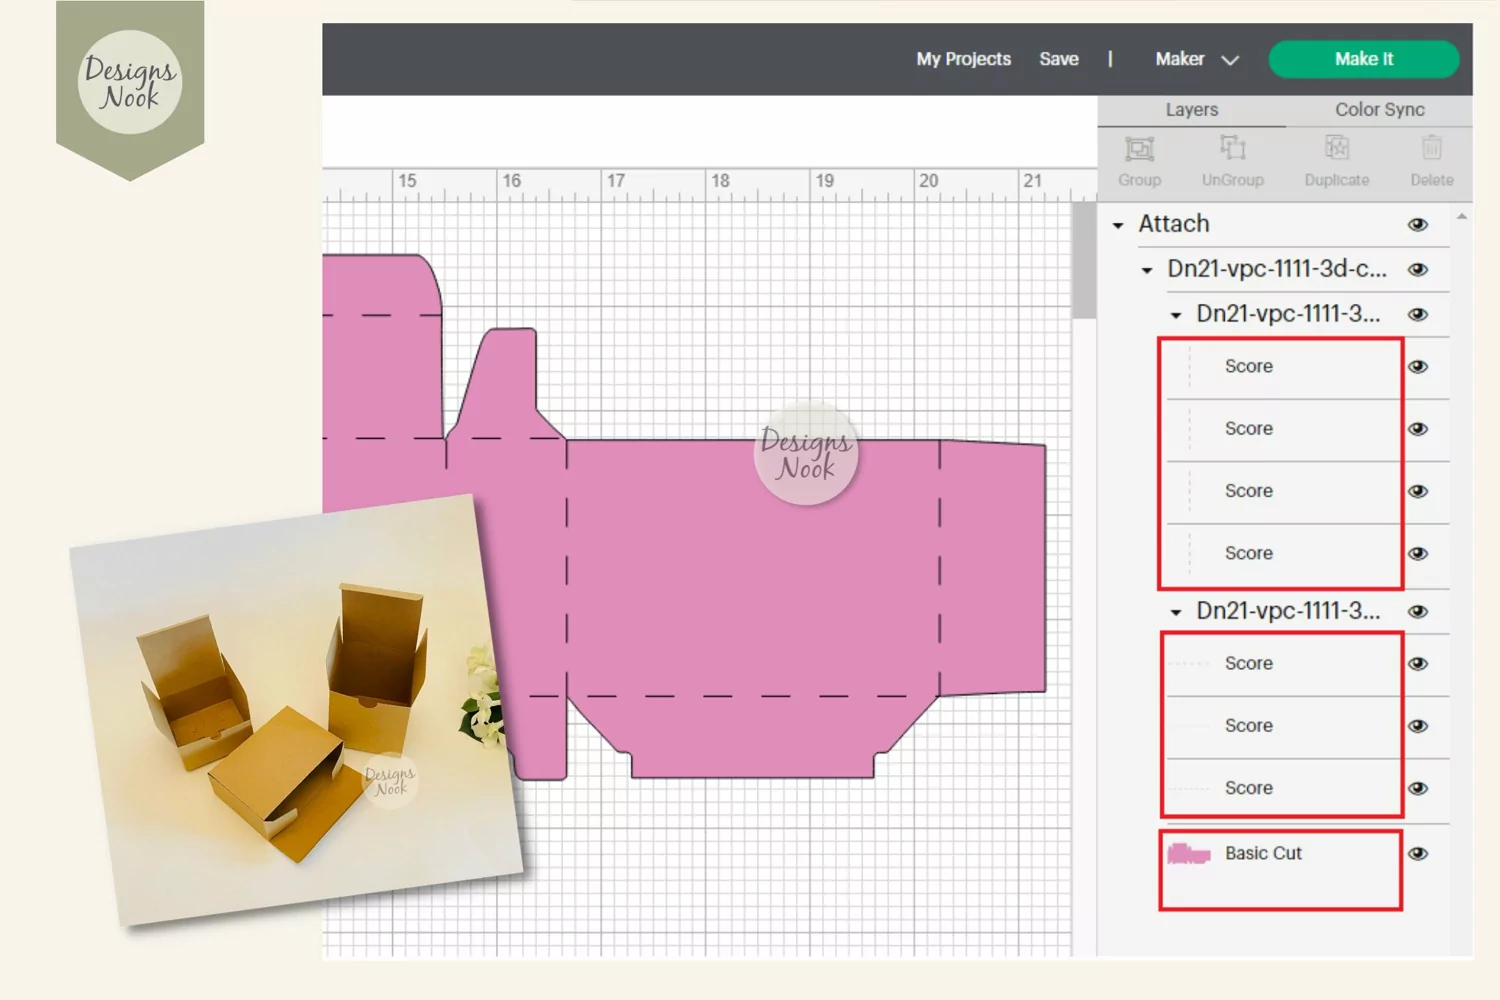Click the canvas vertical scrollbar
1500x1000 pixels.
(x=1084, y=262)
